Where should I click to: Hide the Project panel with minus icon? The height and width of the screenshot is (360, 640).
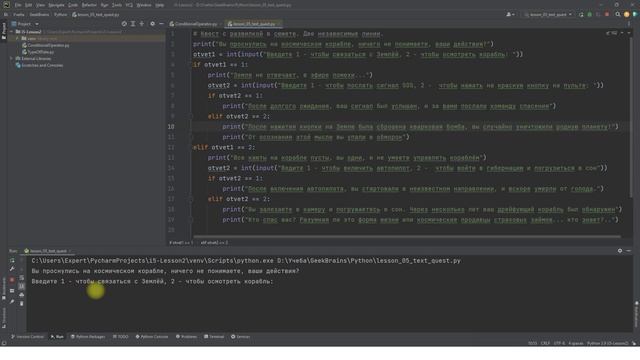(162, 24)
